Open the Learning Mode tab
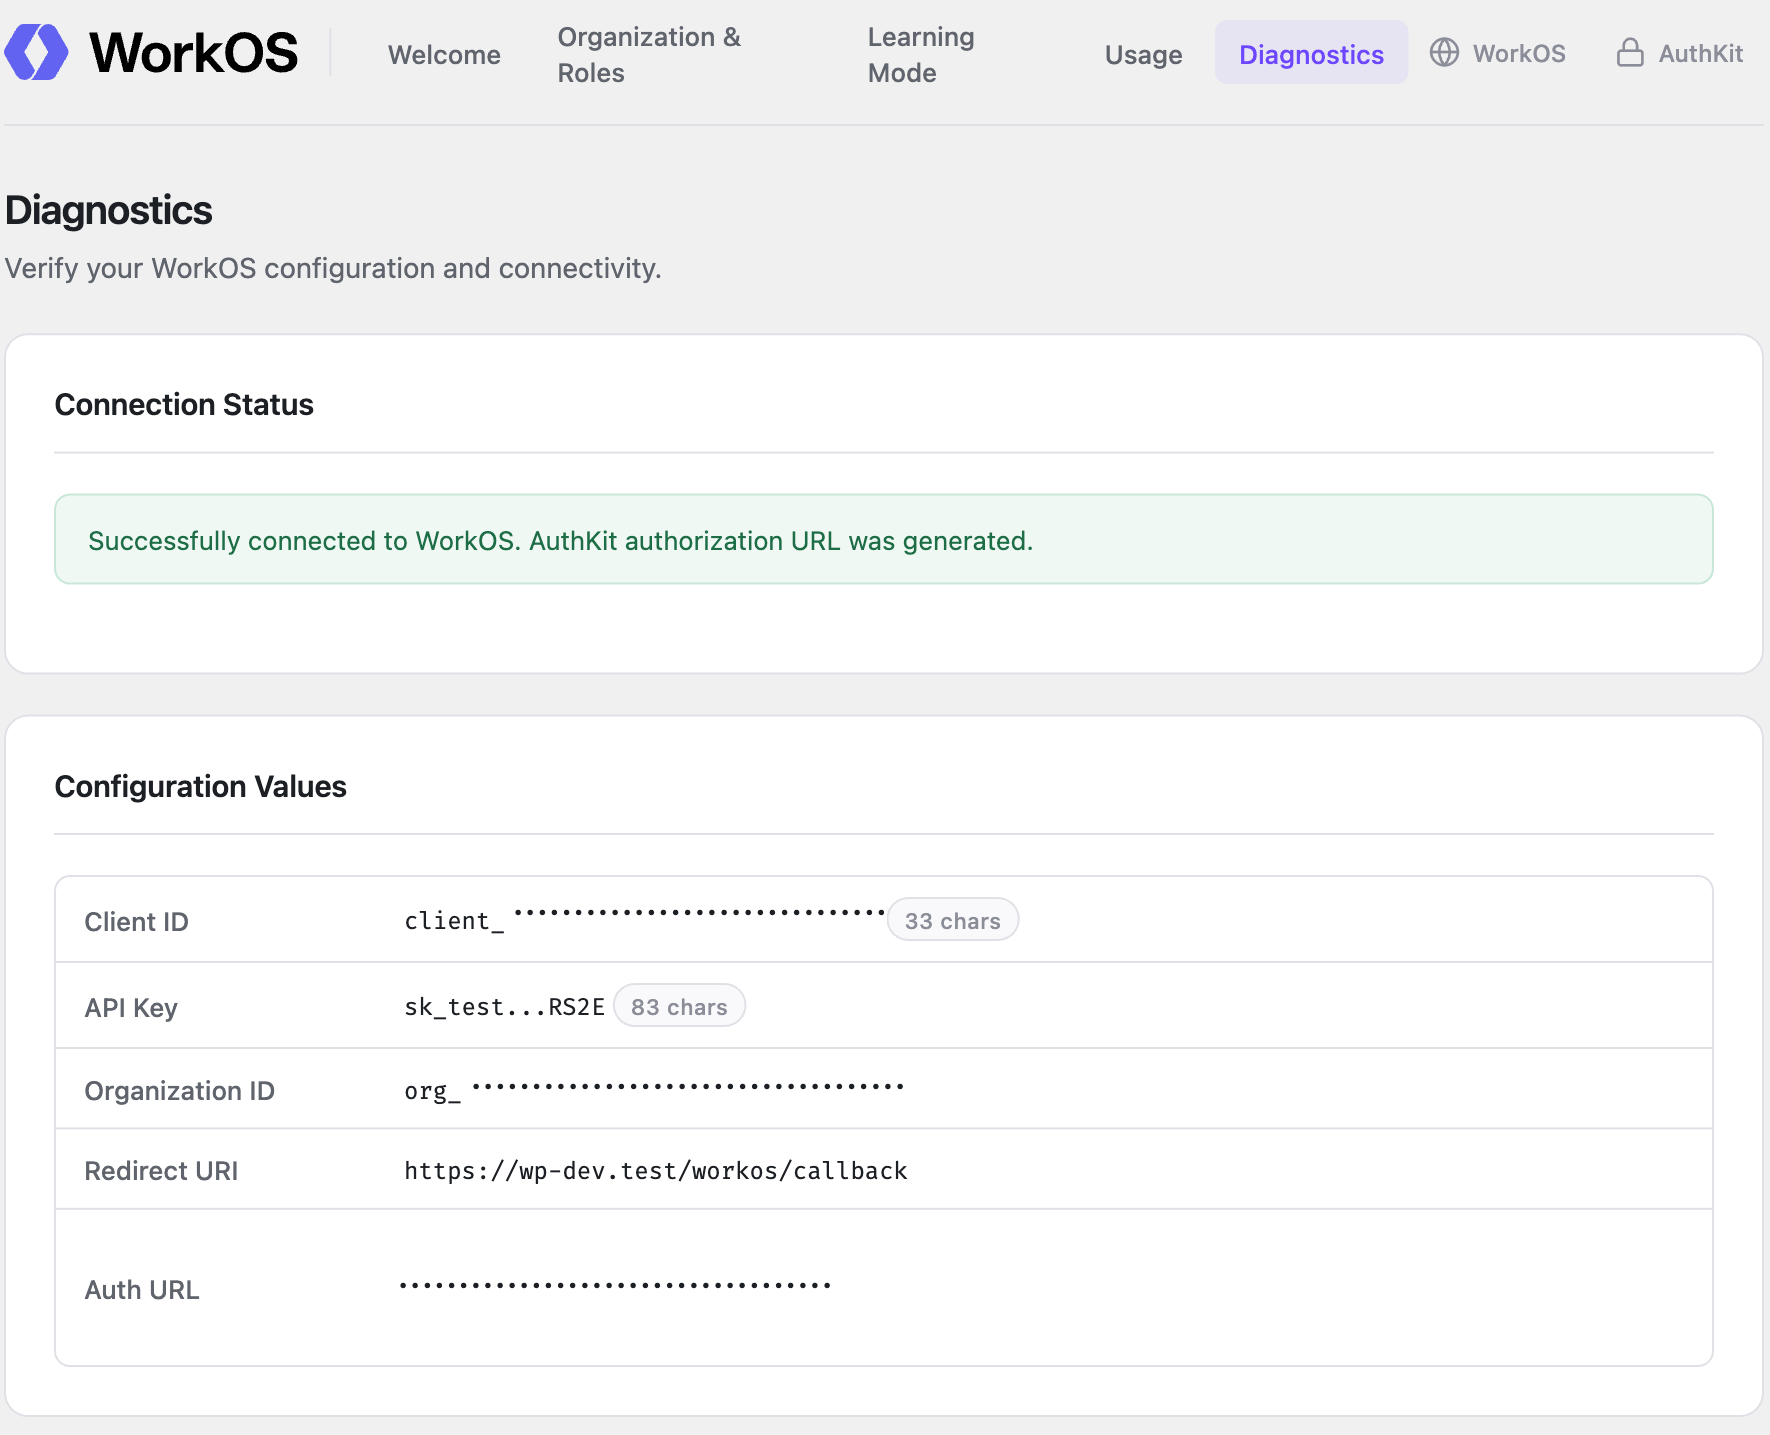This screenshot has height=1435, width=1770. (x=921, y=54)
